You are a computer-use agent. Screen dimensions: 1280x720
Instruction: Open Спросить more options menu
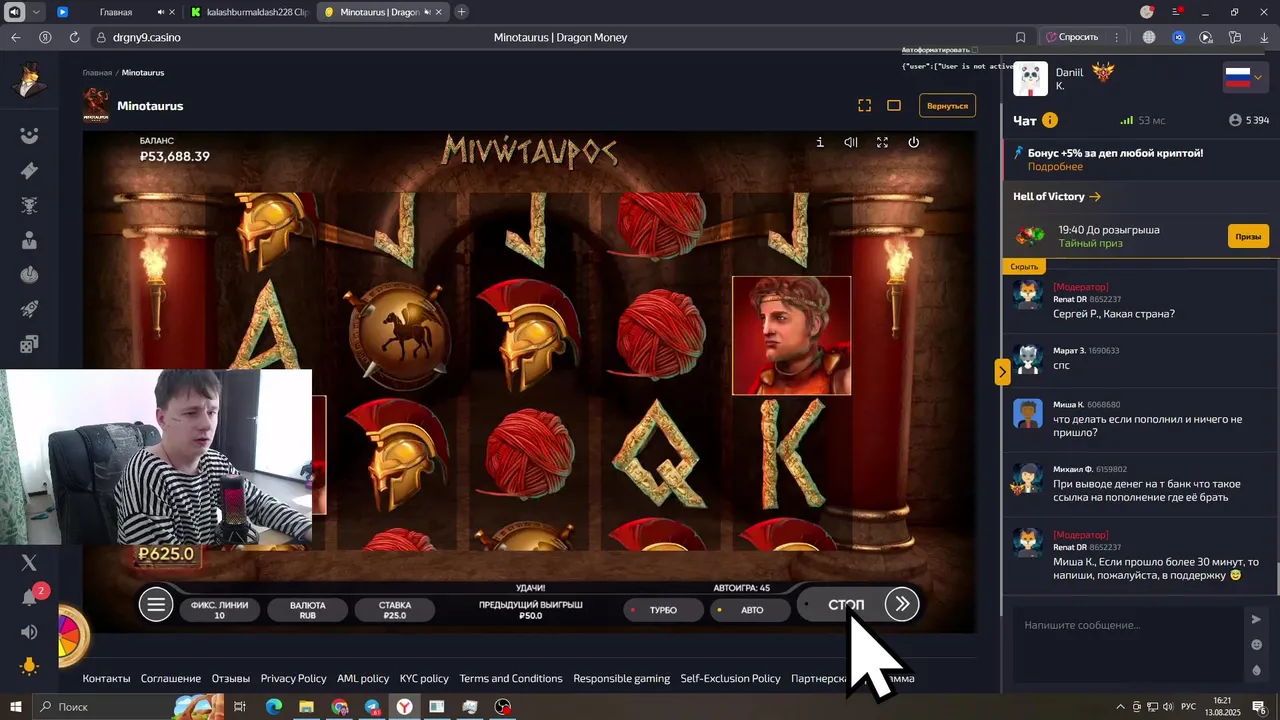click(x=1116, y=37)
